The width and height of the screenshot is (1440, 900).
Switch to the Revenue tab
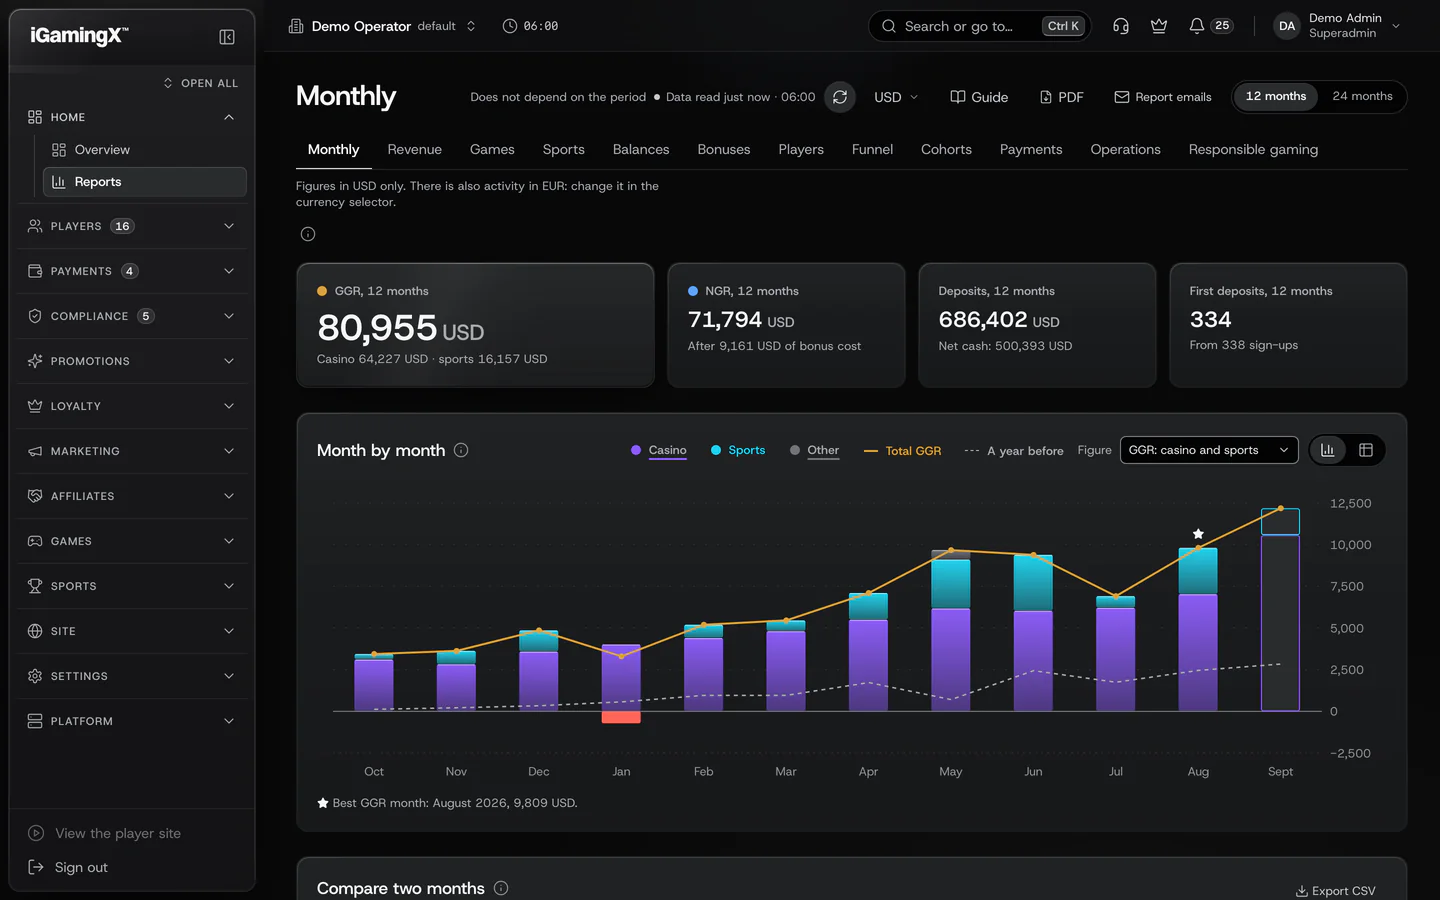pos(414,150)
